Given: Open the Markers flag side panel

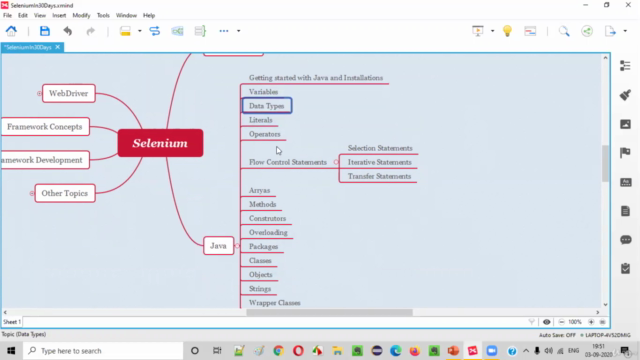Looking at the screenshot, I should pyautogui.click(x=625, y=153).
